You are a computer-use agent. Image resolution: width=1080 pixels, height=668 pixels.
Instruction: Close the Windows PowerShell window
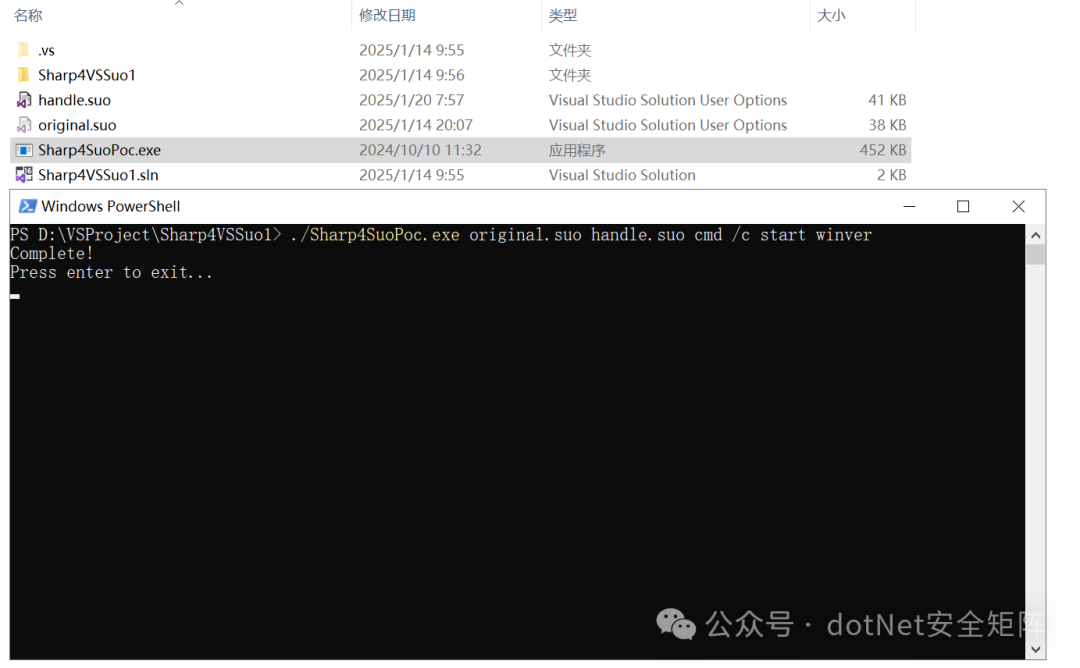tap(1018, 206)
